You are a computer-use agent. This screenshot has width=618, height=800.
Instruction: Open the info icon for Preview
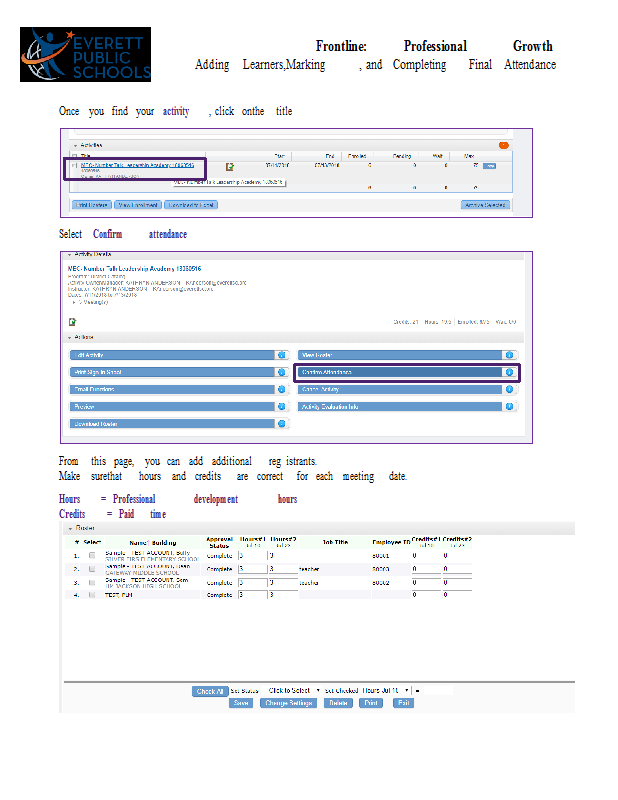(281, 407)
